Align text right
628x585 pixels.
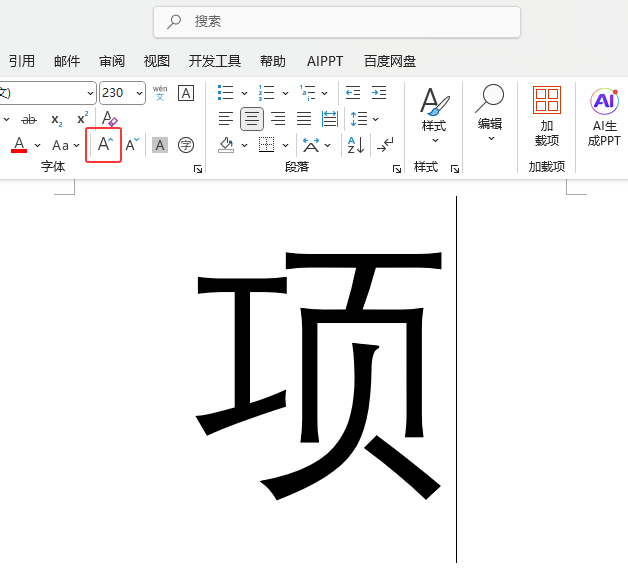278,119
